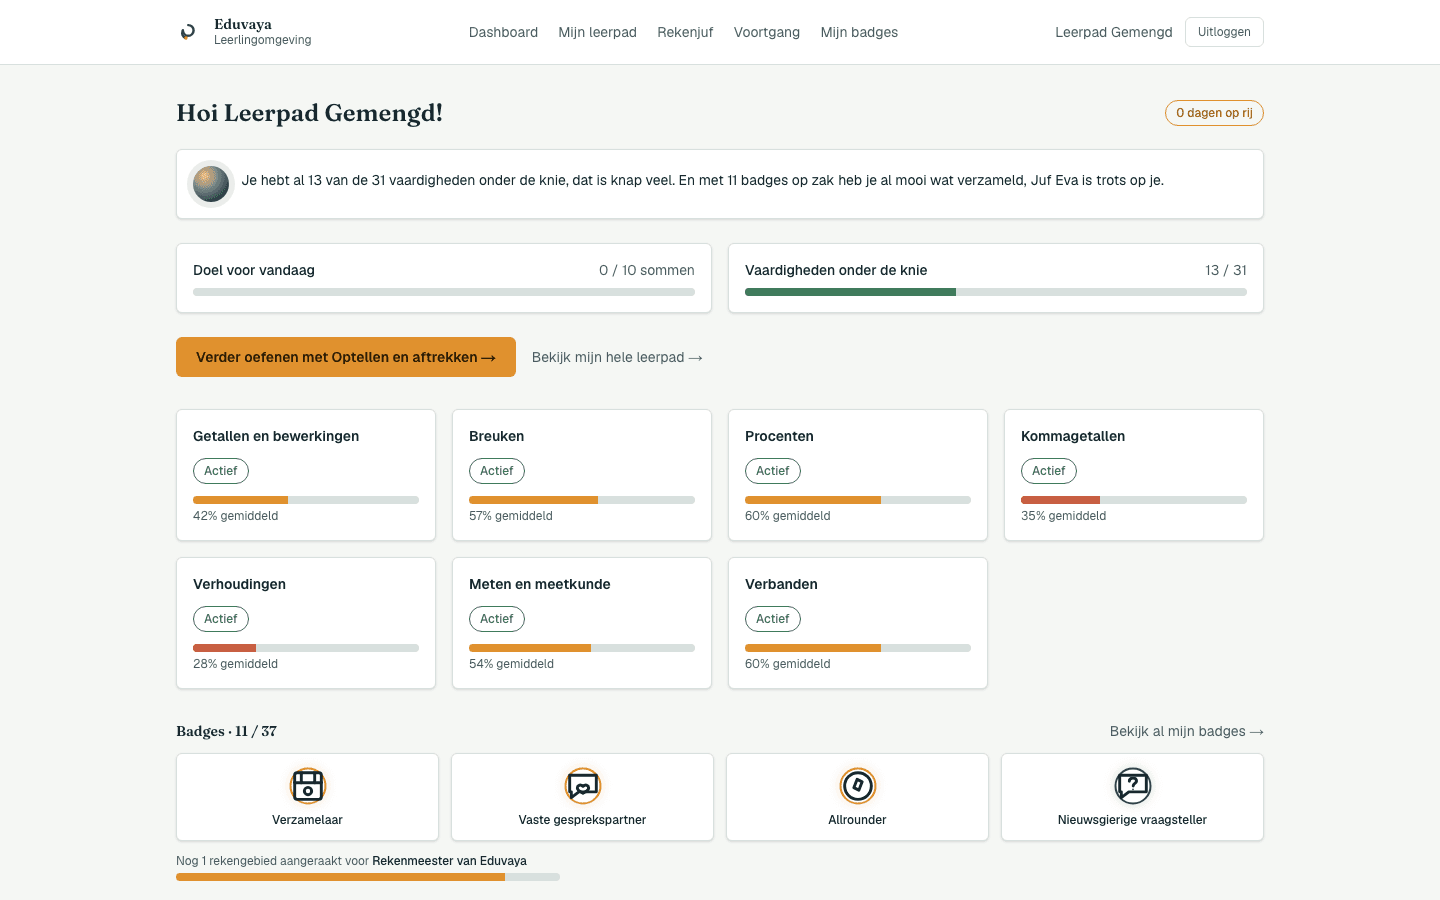Click the Leerpad Gemengd account name

1114,32
